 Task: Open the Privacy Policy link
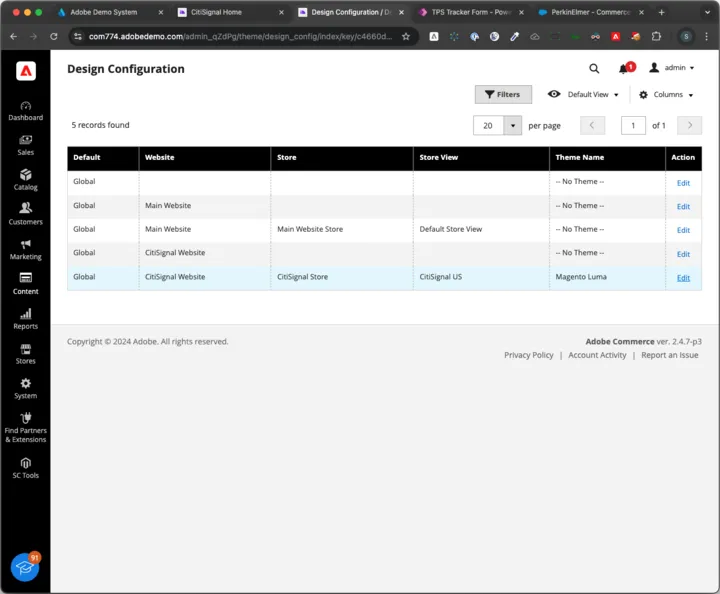[529, 355]
